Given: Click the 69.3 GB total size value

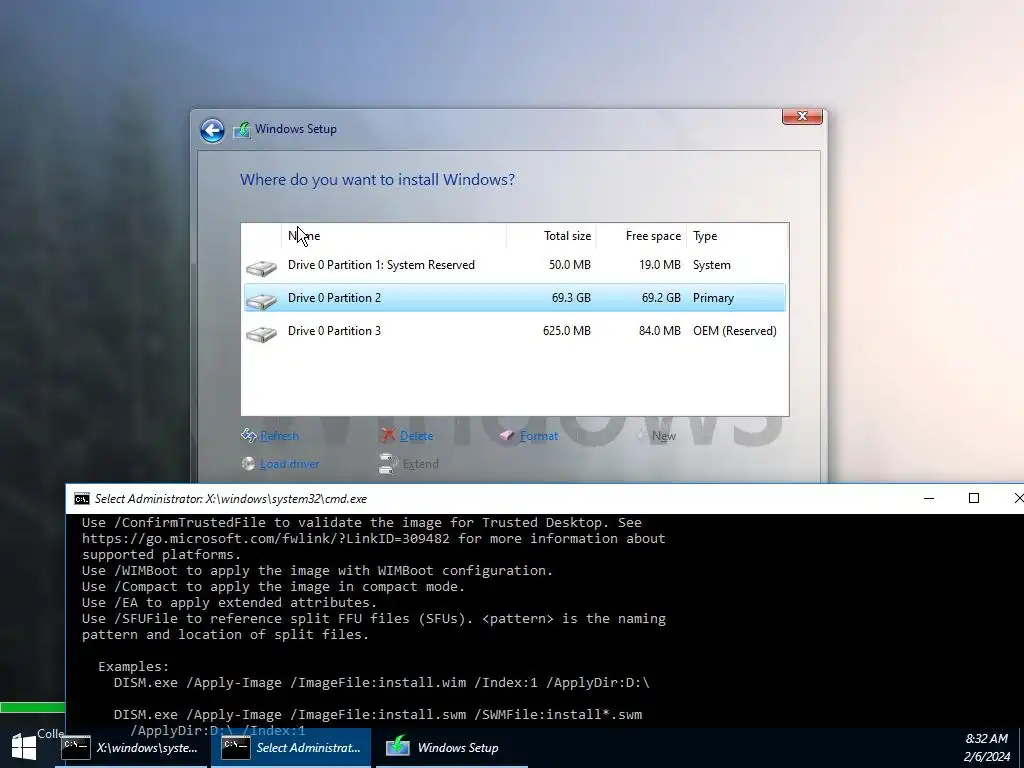Looking at the screenshot, I should point(571,298).
